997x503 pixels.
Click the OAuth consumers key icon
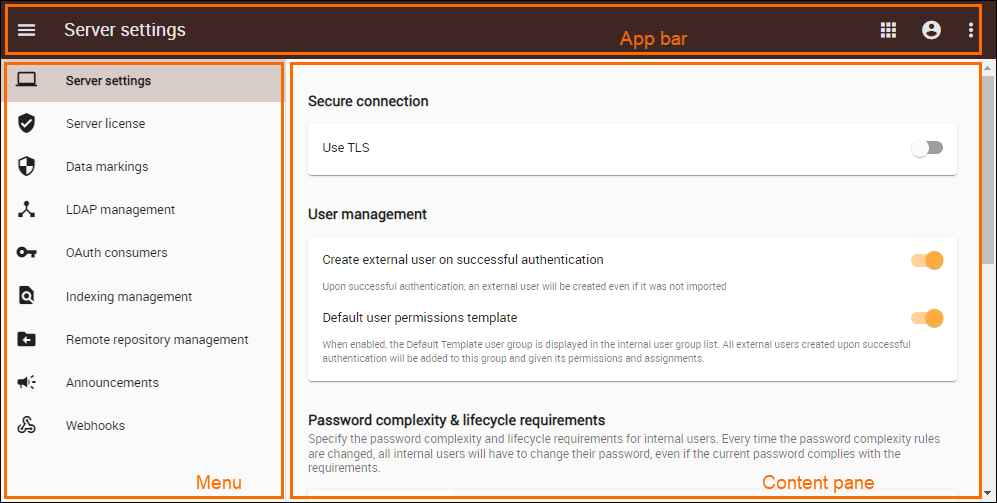(x=27, y=252)
